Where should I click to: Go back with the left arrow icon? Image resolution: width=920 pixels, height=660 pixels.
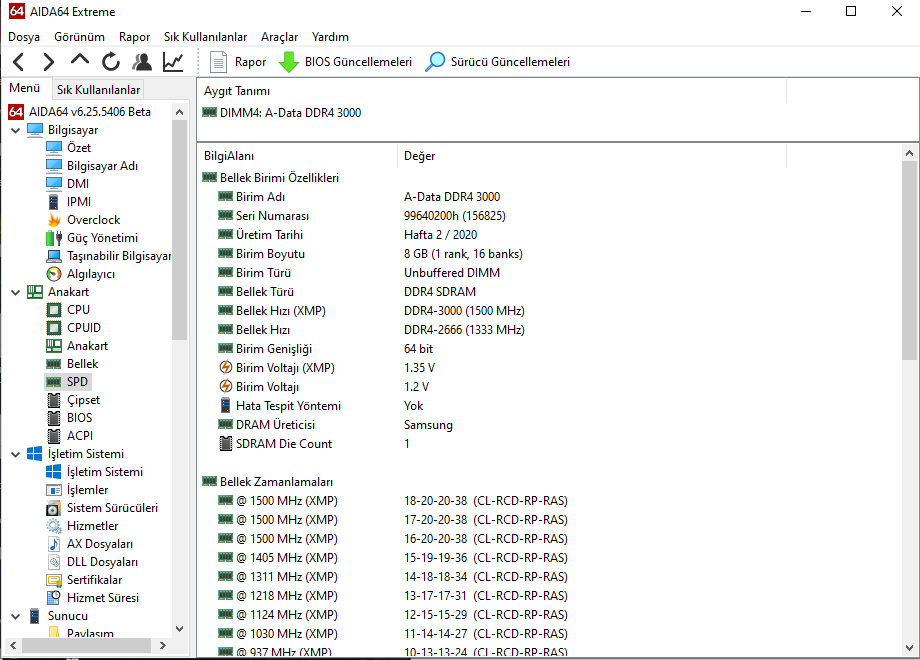click(x=19, y=62)
